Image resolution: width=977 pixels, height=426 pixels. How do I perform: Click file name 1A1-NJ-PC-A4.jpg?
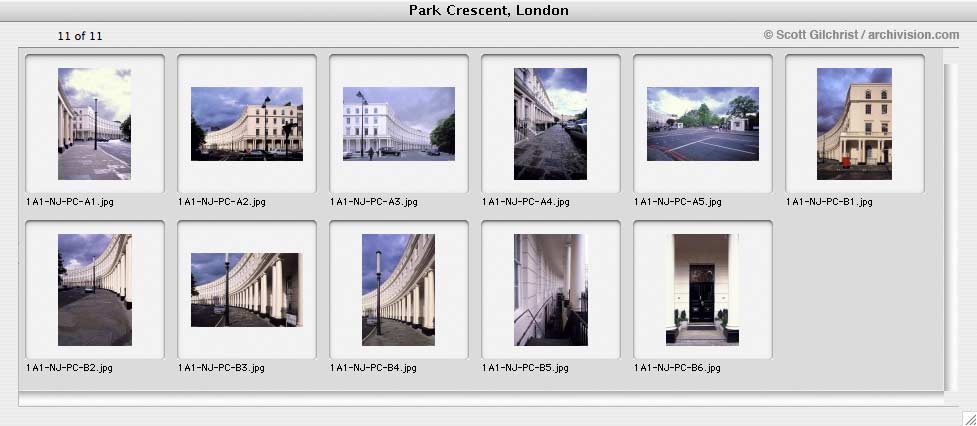(x=526, y=202)
